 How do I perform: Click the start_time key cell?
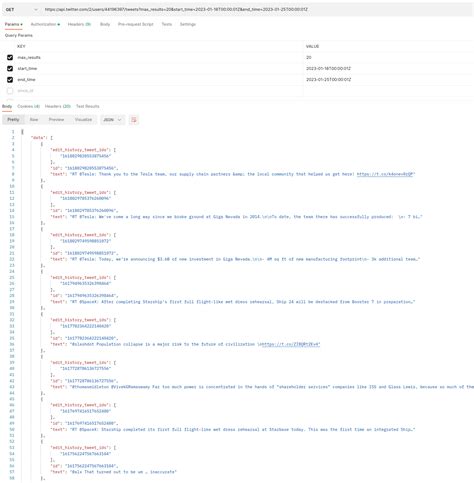[159, 68]
